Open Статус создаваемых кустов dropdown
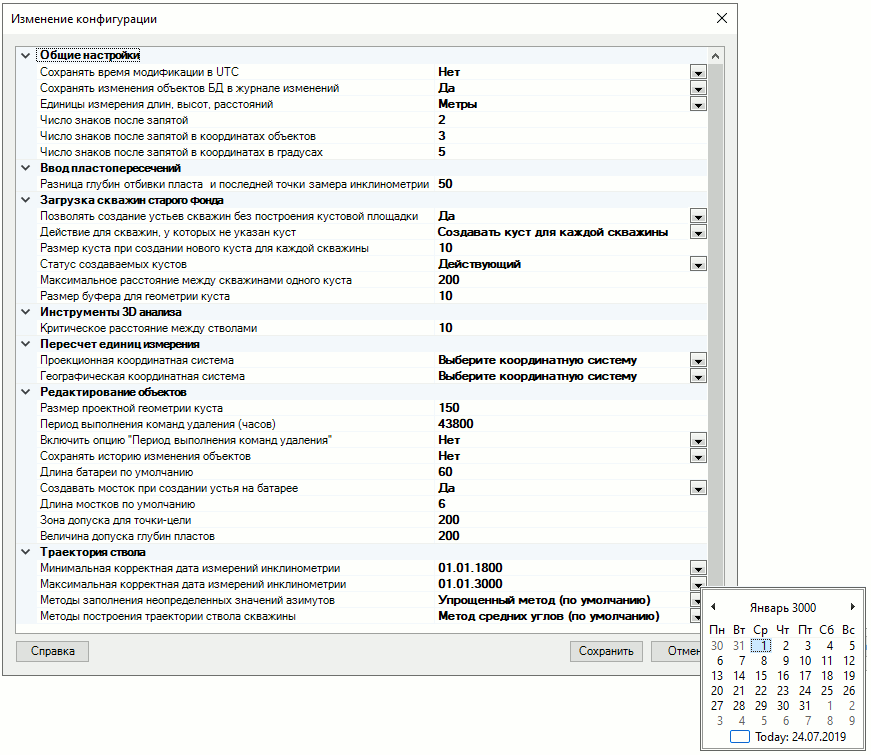The height and width of the screenshot is (755, 871). [x=698, y=264]
